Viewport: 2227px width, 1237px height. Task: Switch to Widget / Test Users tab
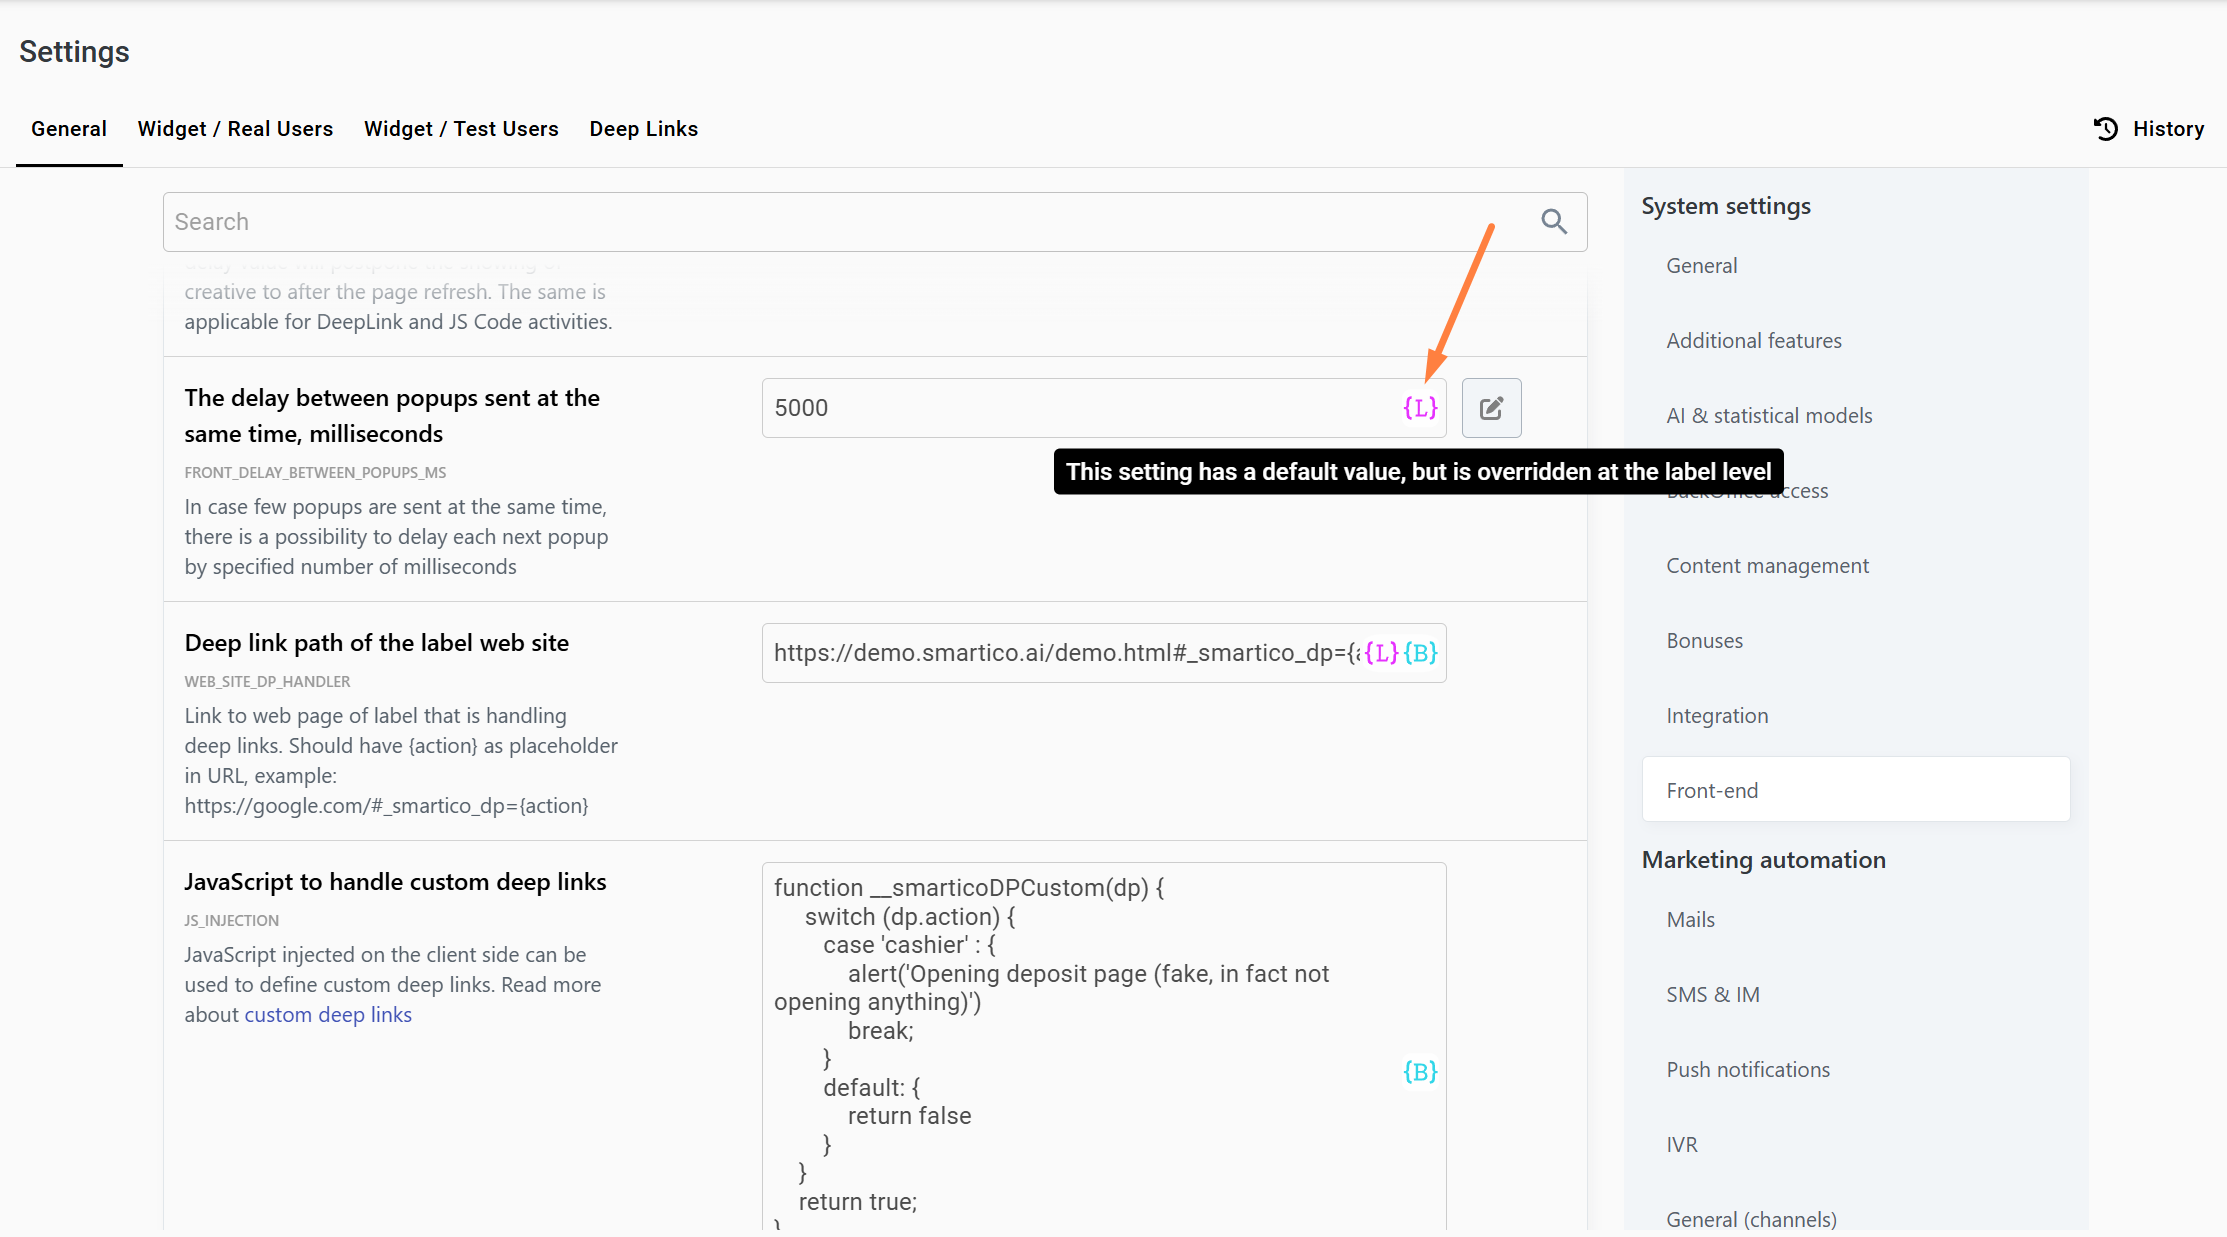pyautogui.click(x=461, y=129)
